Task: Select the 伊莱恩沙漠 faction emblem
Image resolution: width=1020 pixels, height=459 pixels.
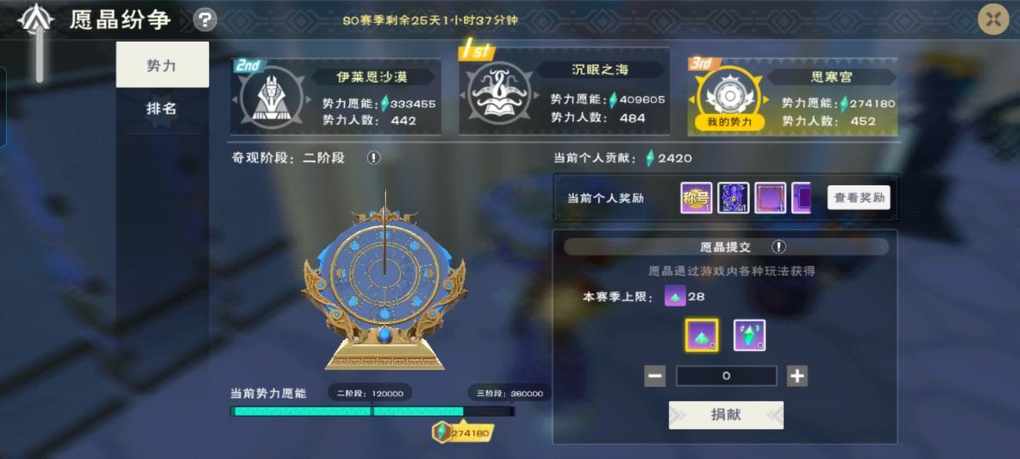Action: pos(271,97)
